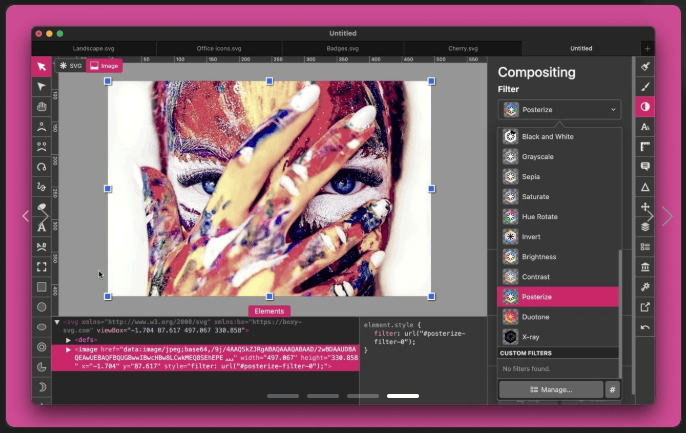Open the Objects list panel
This screenshot has height=433, width=686.
tap(645, 247)
